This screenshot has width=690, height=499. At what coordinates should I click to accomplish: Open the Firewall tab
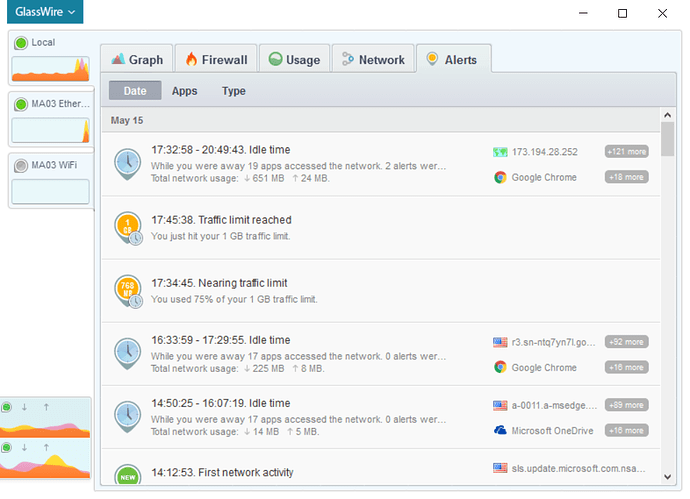pos(217,60)
